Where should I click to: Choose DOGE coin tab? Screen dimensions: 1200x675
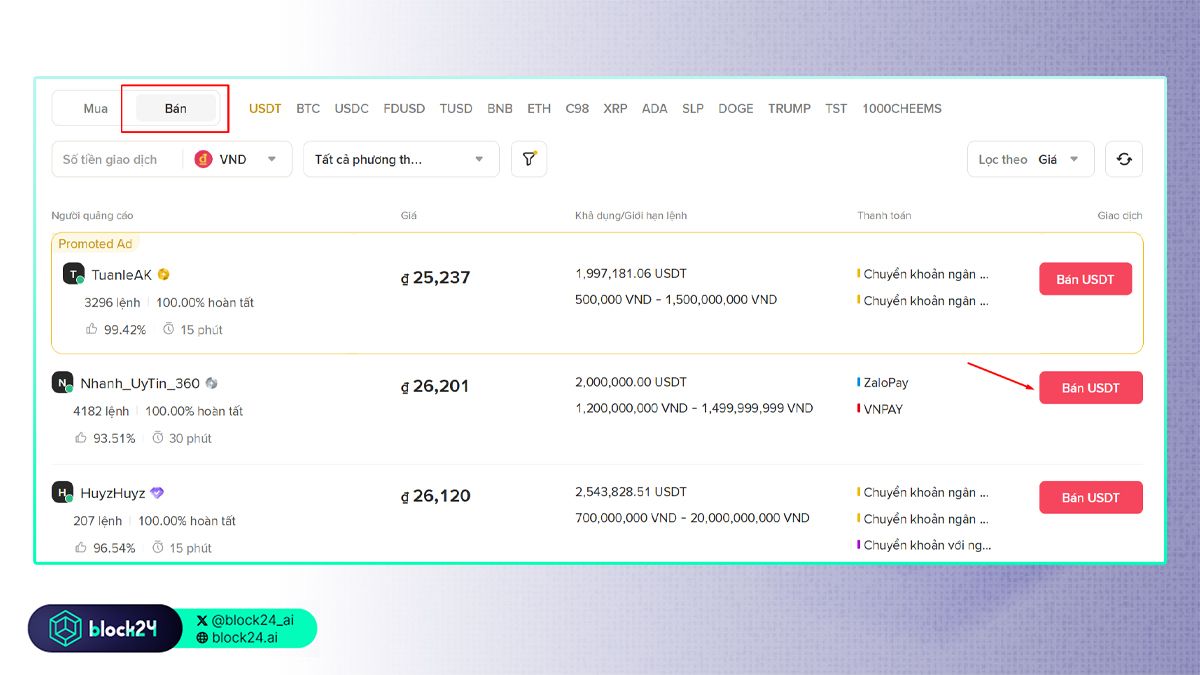pos(736,109)
